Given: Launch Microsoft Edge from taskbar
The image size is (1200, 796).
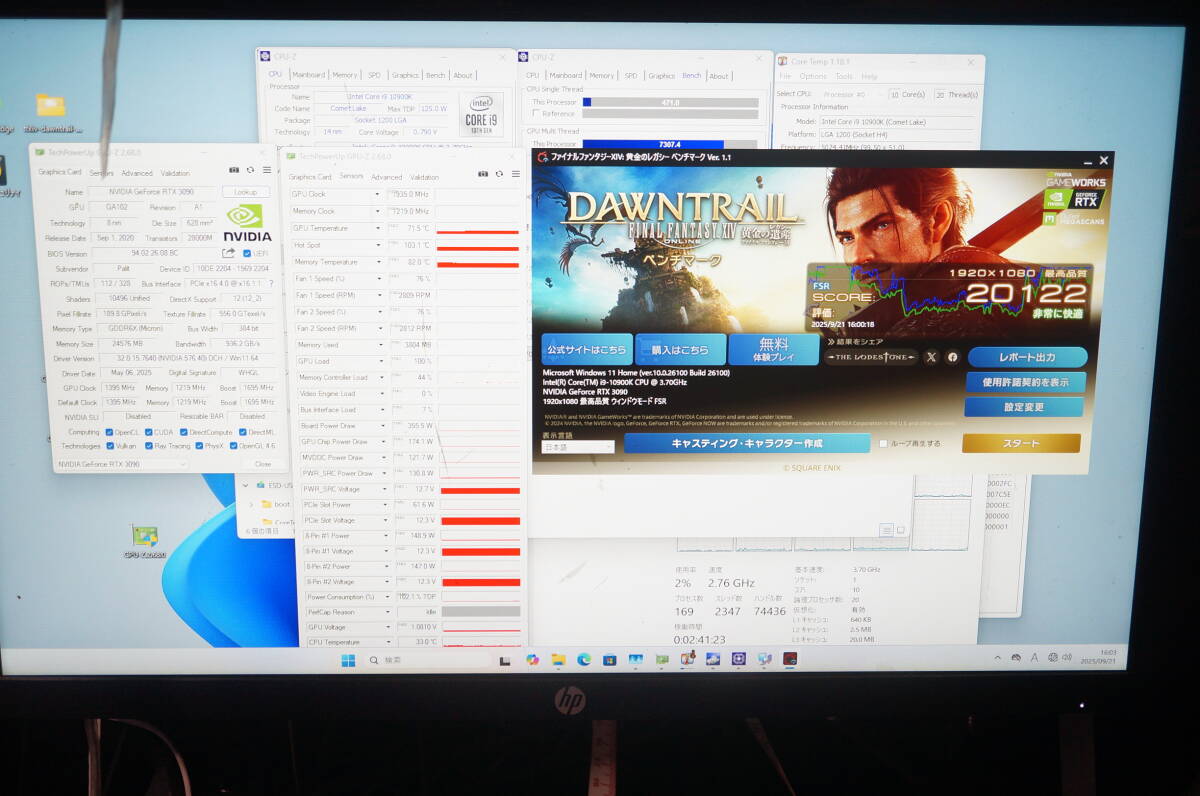Looking at the screenshot, I should 584,660.
